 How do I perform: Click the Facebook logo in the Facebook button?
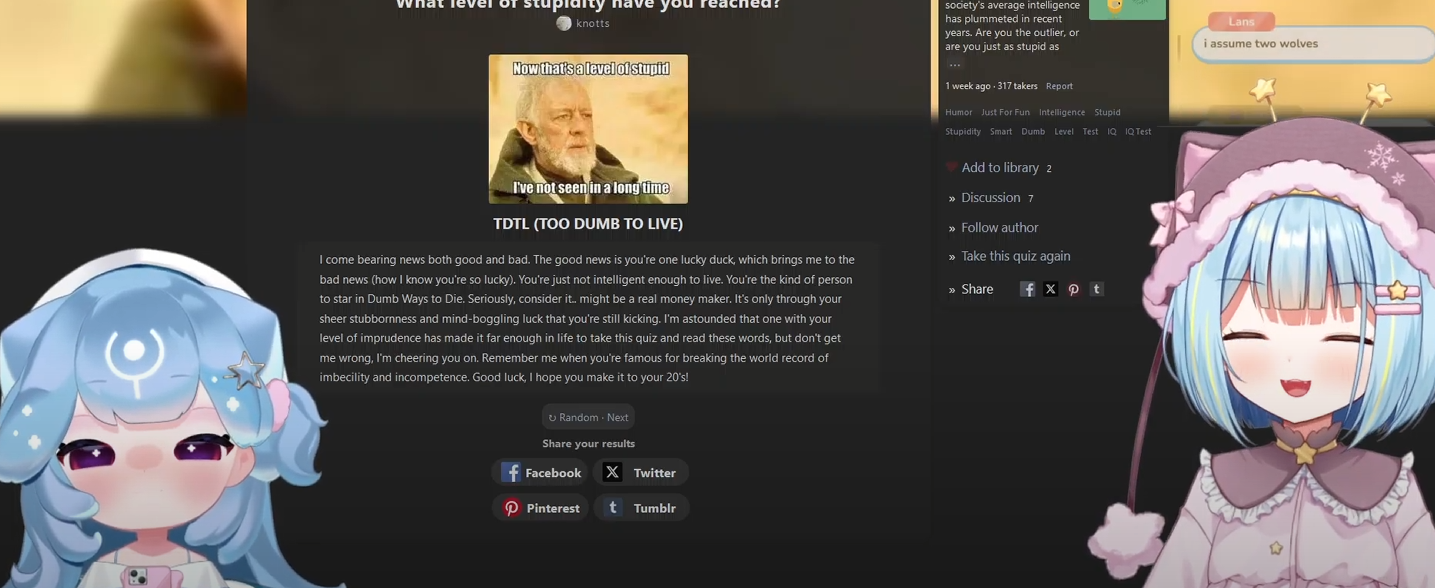[511, 472]
